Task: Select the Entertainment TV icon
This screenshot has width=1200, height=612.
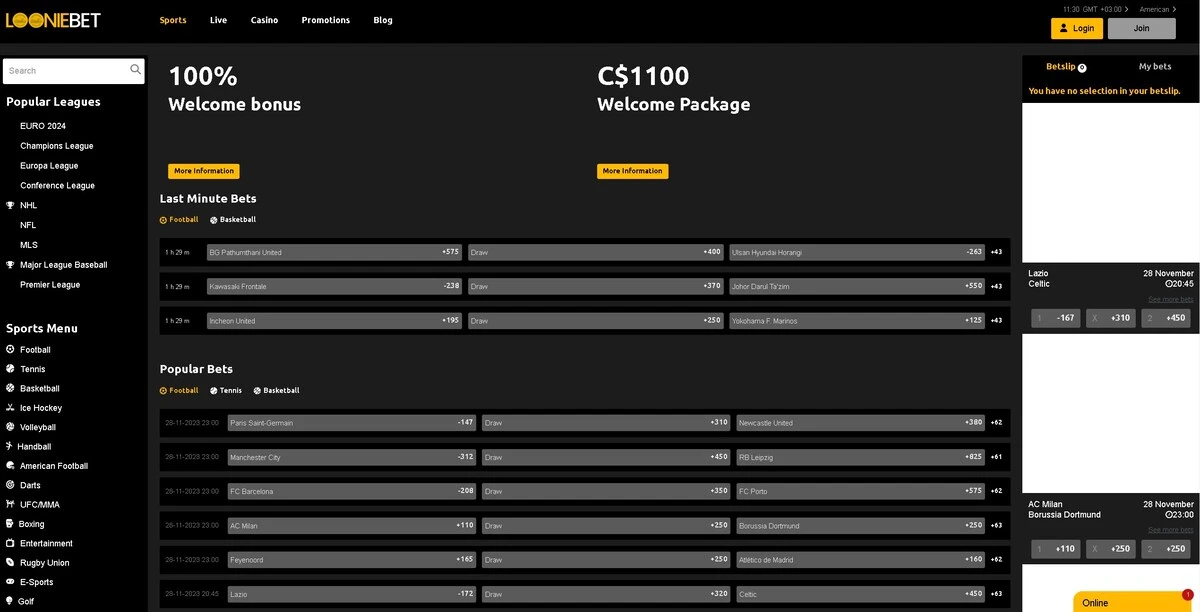Action: 10,543
